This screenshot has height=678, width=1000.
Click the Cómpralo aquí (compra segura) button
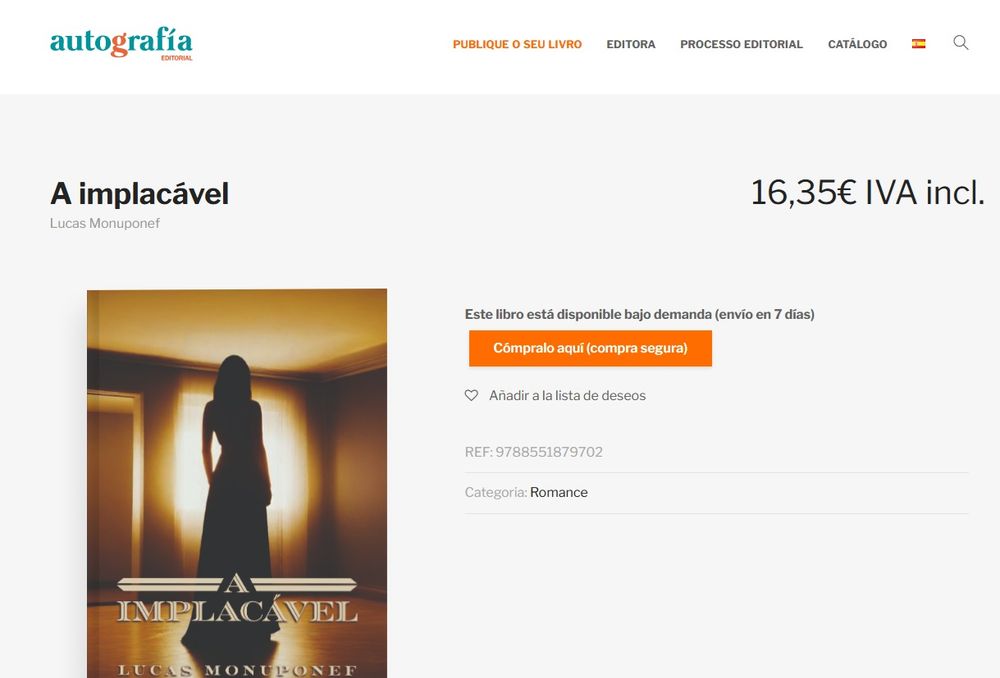tap(590, 348)
